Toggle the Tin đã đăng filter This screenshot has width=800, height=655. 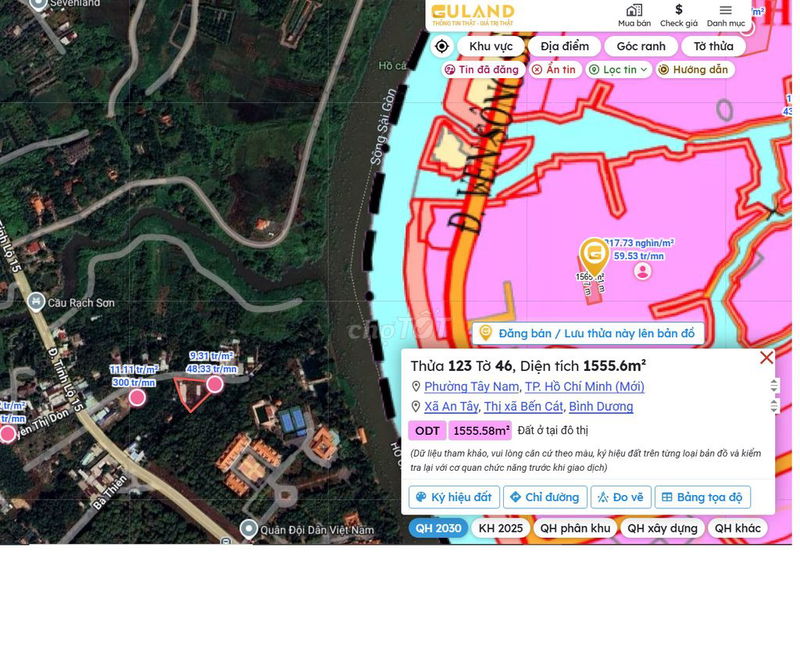[482, 70]
